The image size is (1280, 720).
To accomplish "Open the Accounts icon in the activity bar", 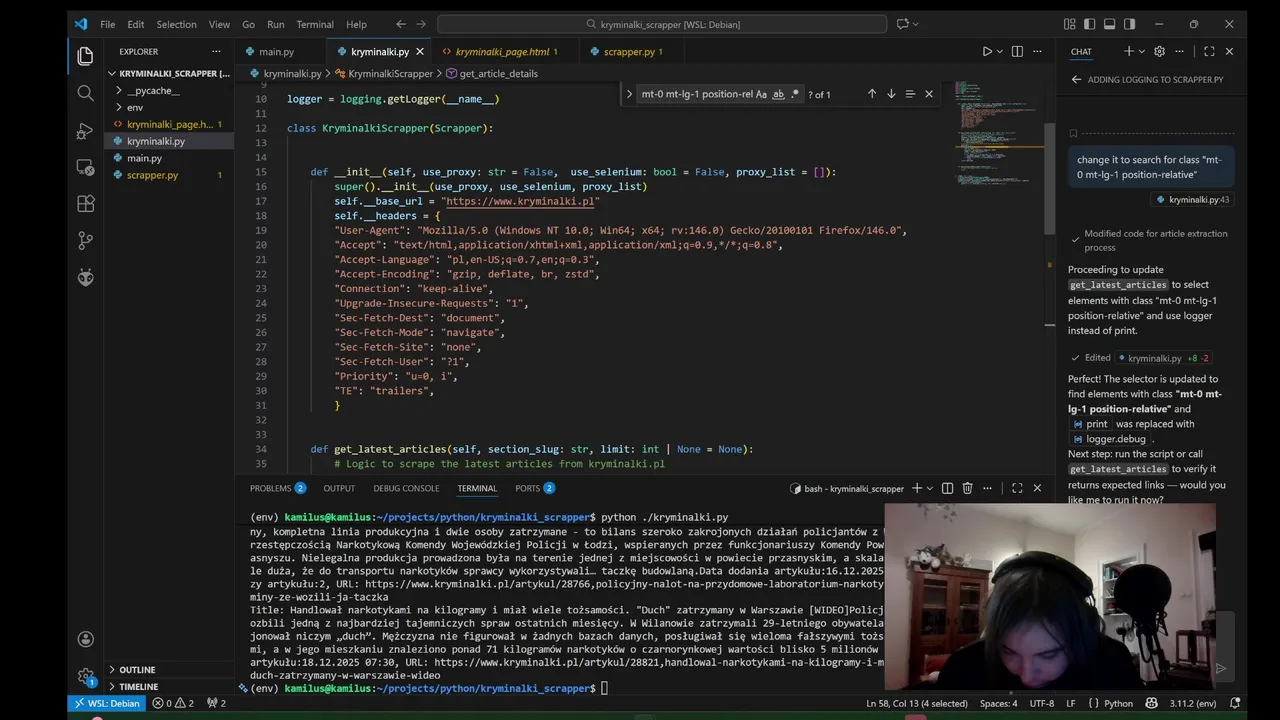I will coord(85,639).
